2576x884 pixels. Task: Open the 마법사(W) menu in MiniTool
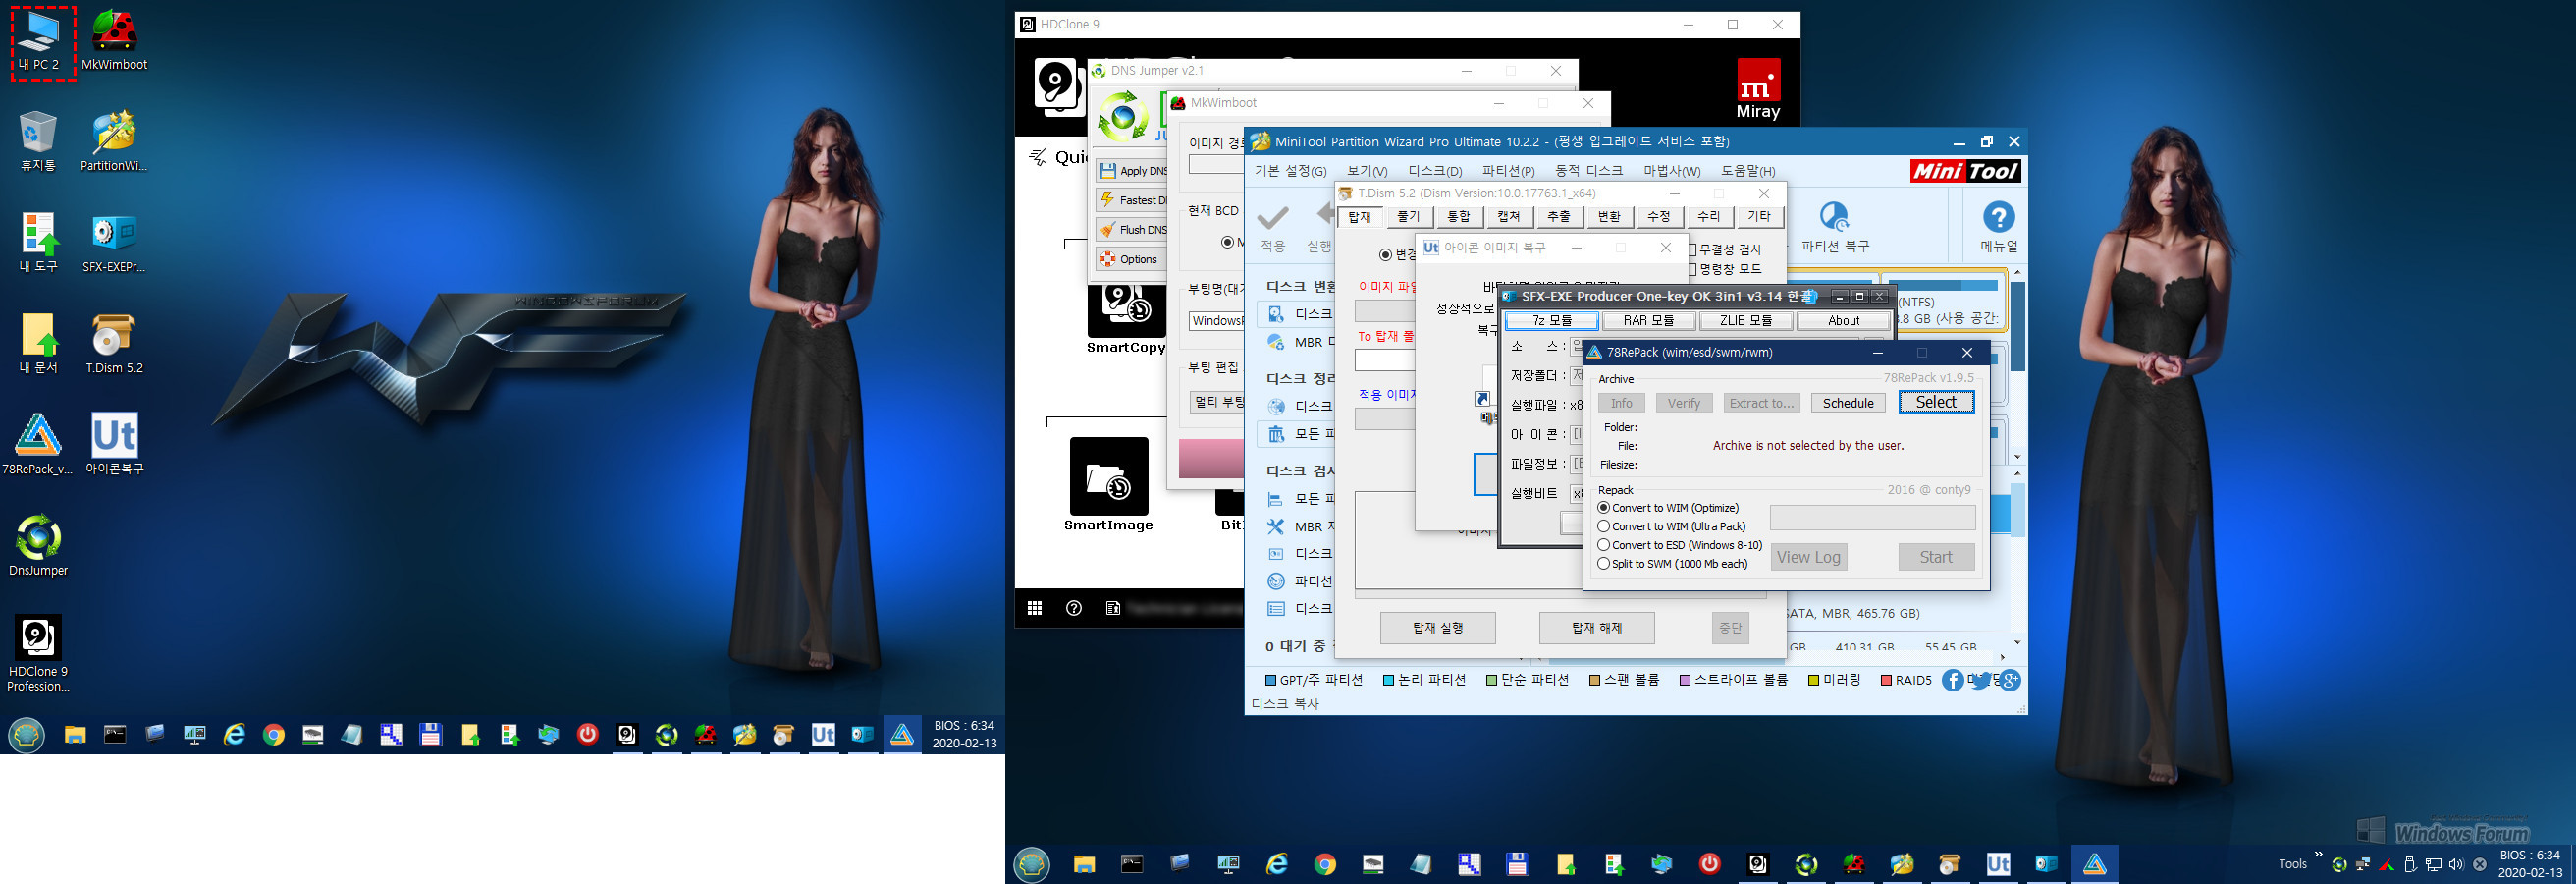click(1672, 171)
